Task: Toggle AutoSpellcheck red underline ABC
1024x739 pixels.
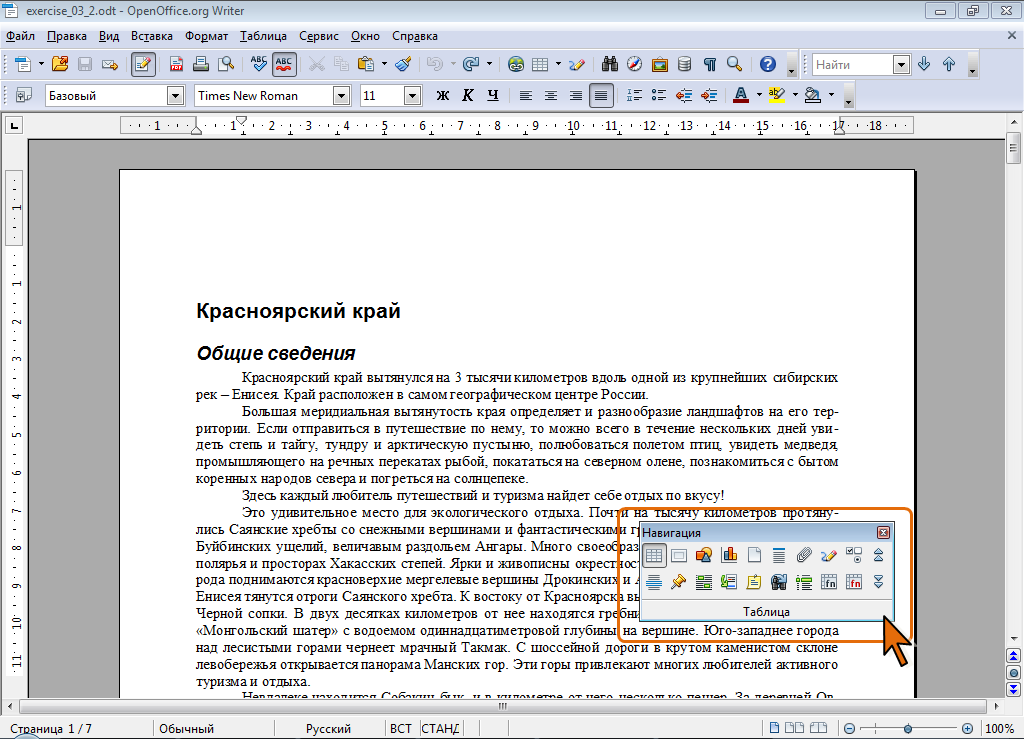Action: pos(284,64)
